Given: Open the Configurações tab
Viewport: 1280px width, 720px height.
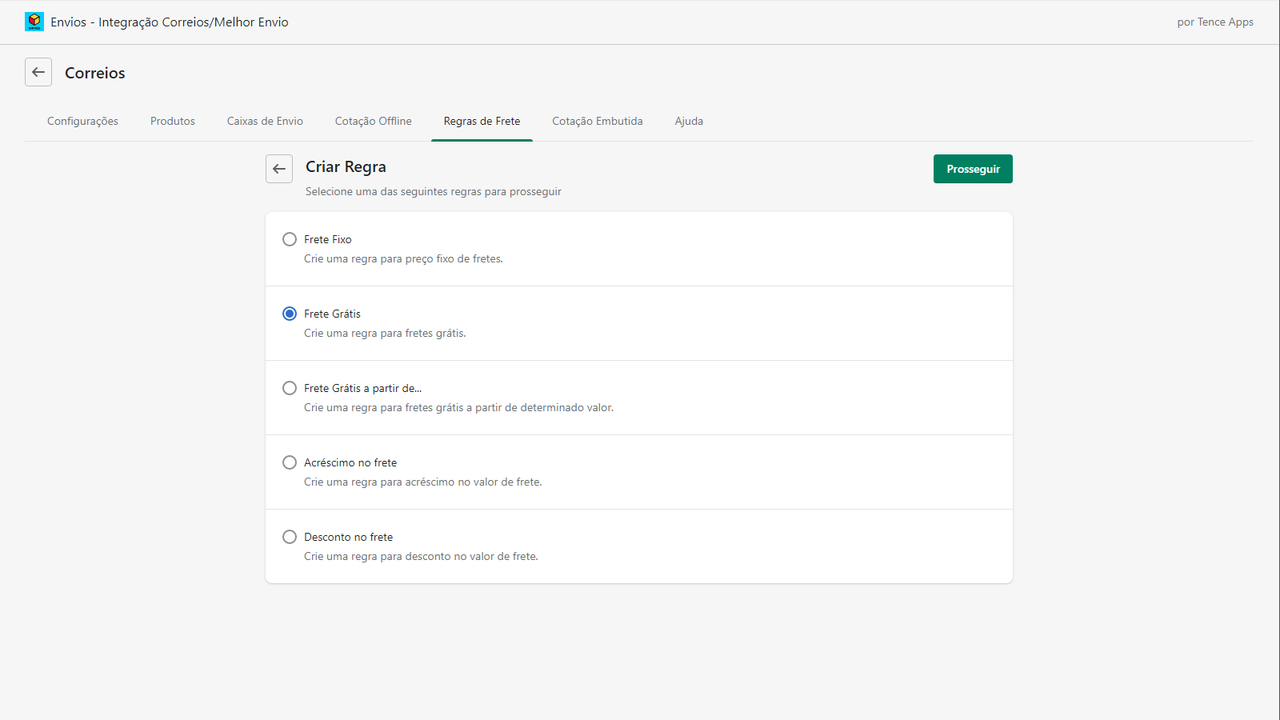Looking at the screenshot, I should (x=83, y=121).
